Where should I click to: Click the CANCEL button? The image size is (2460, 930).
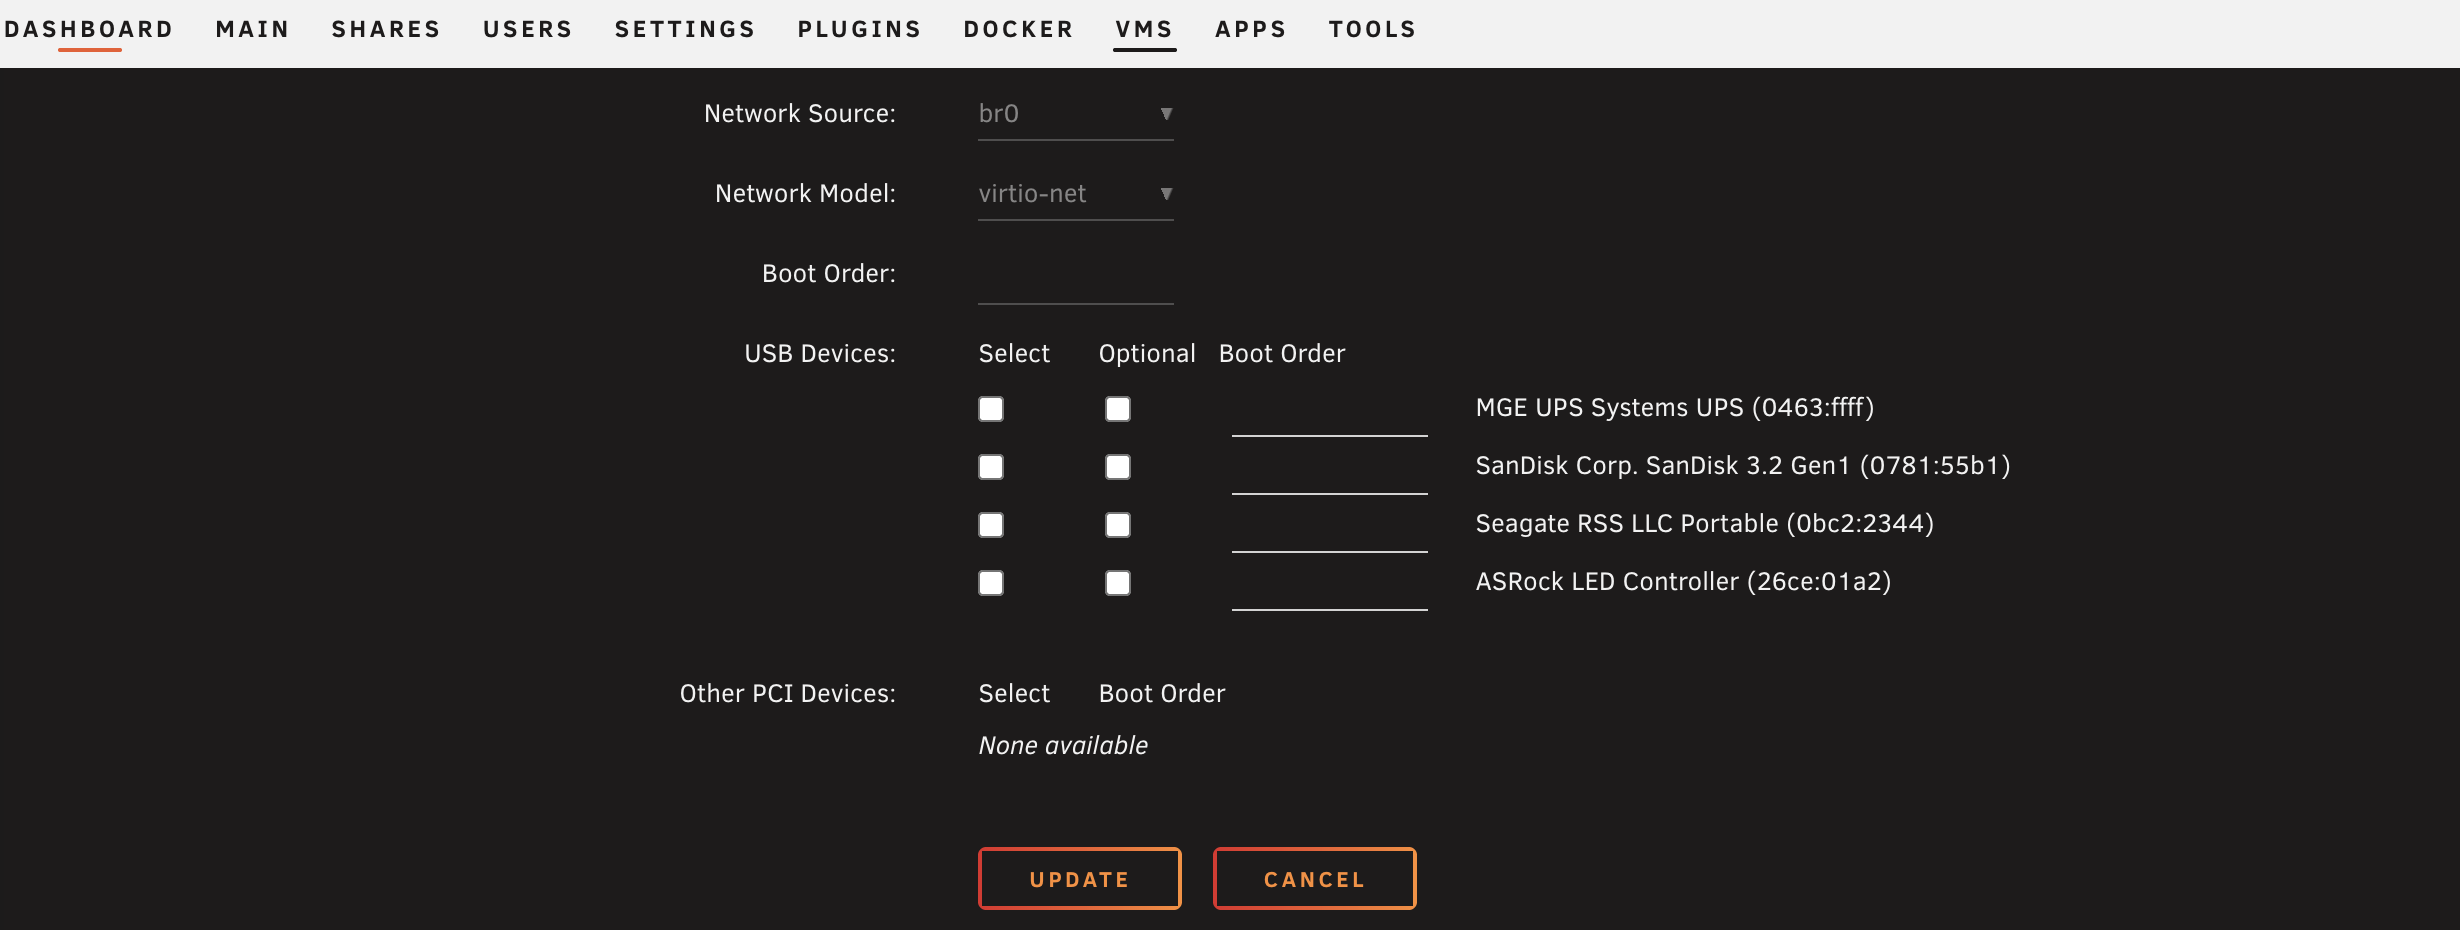pyautogui.click(x=1314, y=879)
